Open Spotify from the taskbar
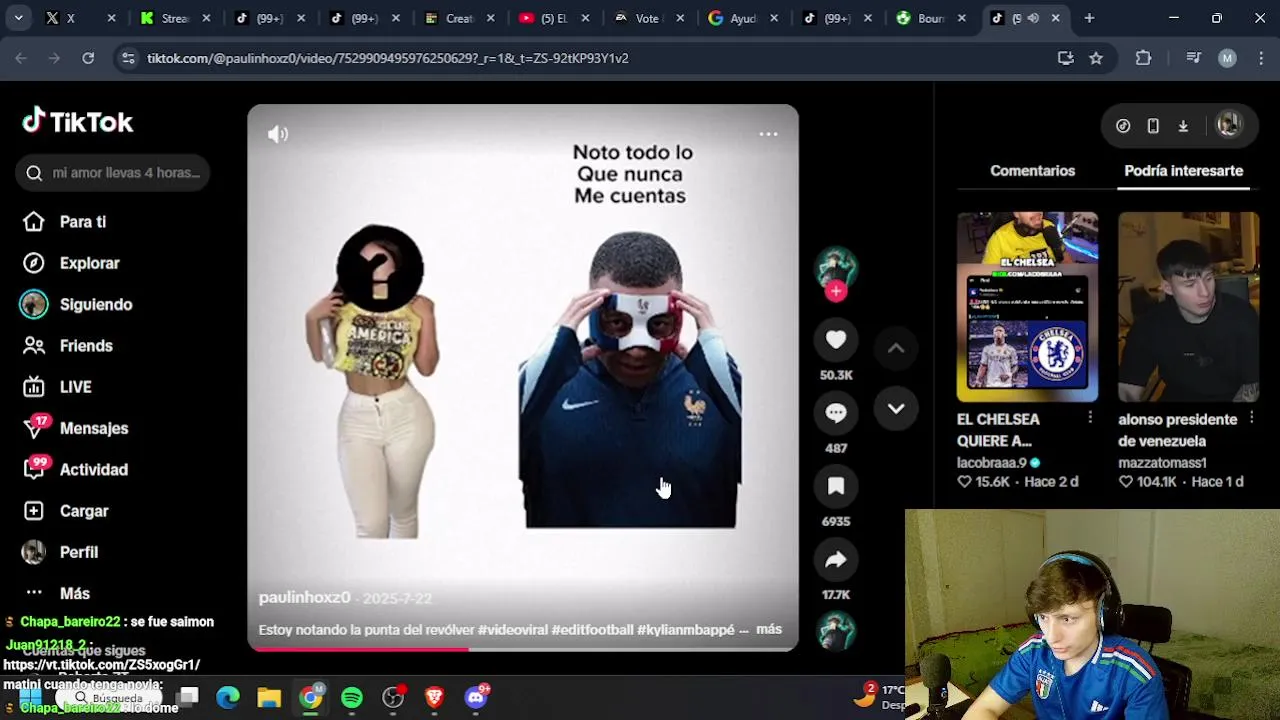Viewport: 1280px width, 720px height. coord(352,698)
